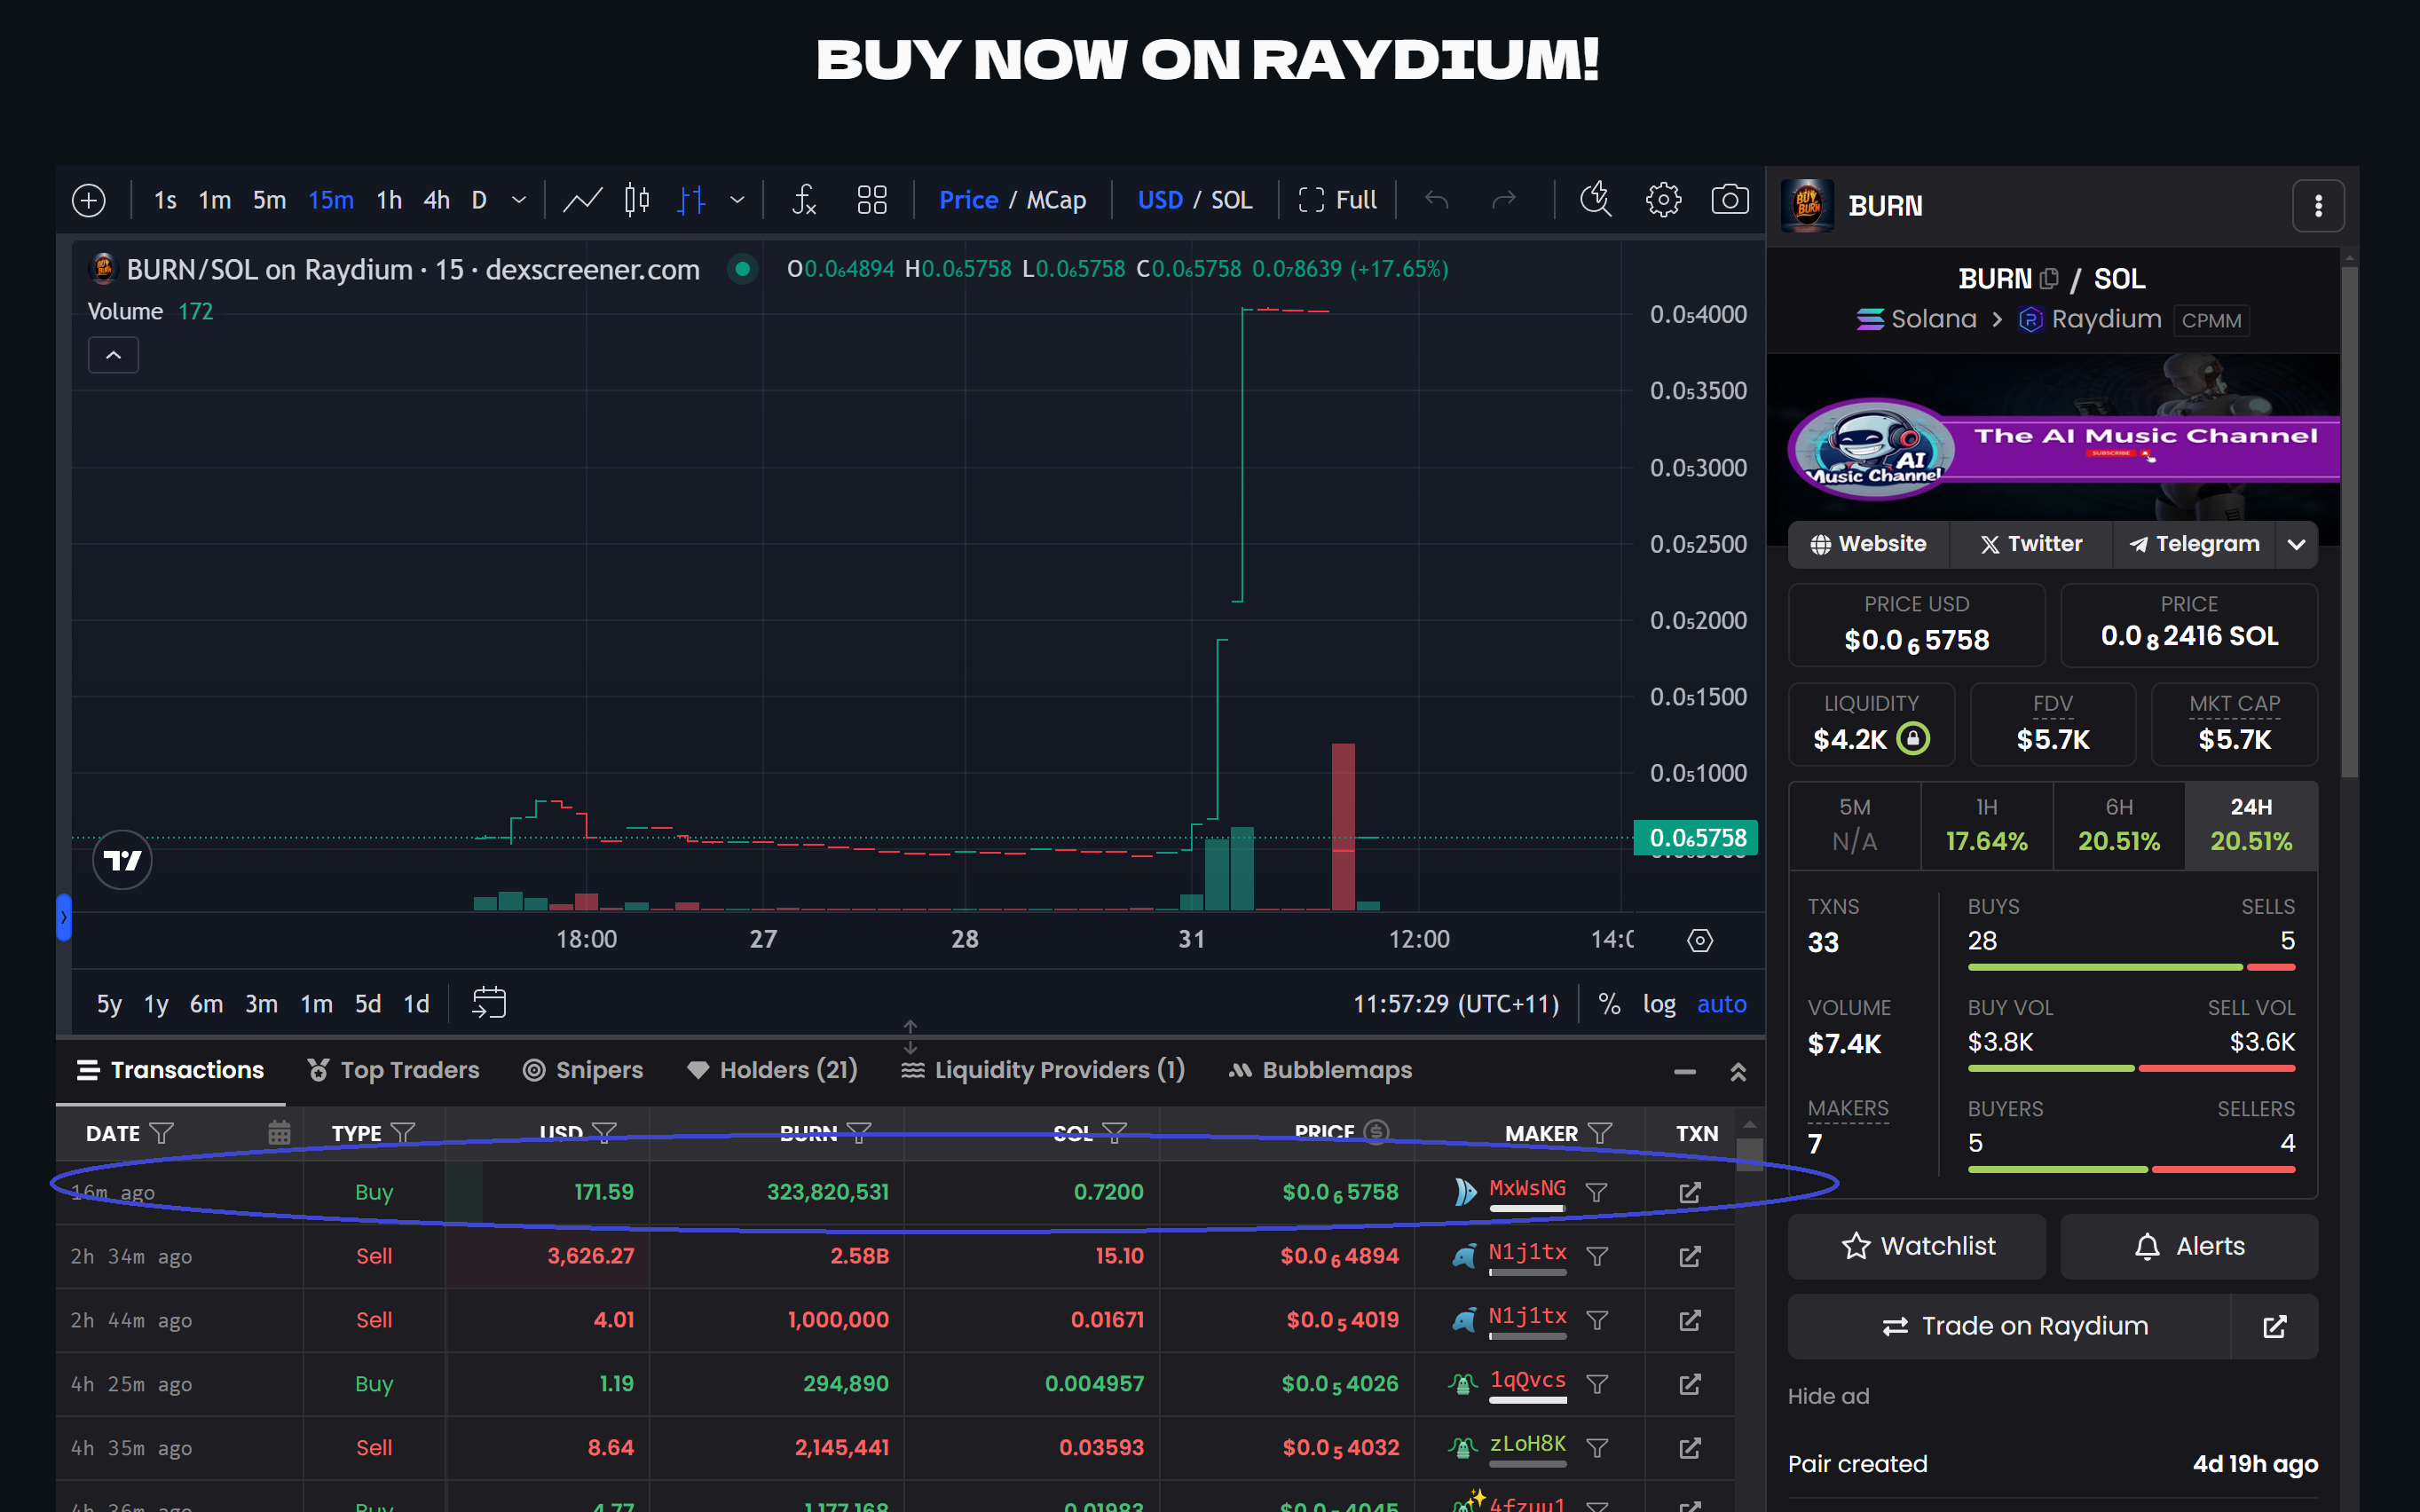Select the 6H stats tab
This screenshot has height=1512, width=2420.
click(2119, 826)
